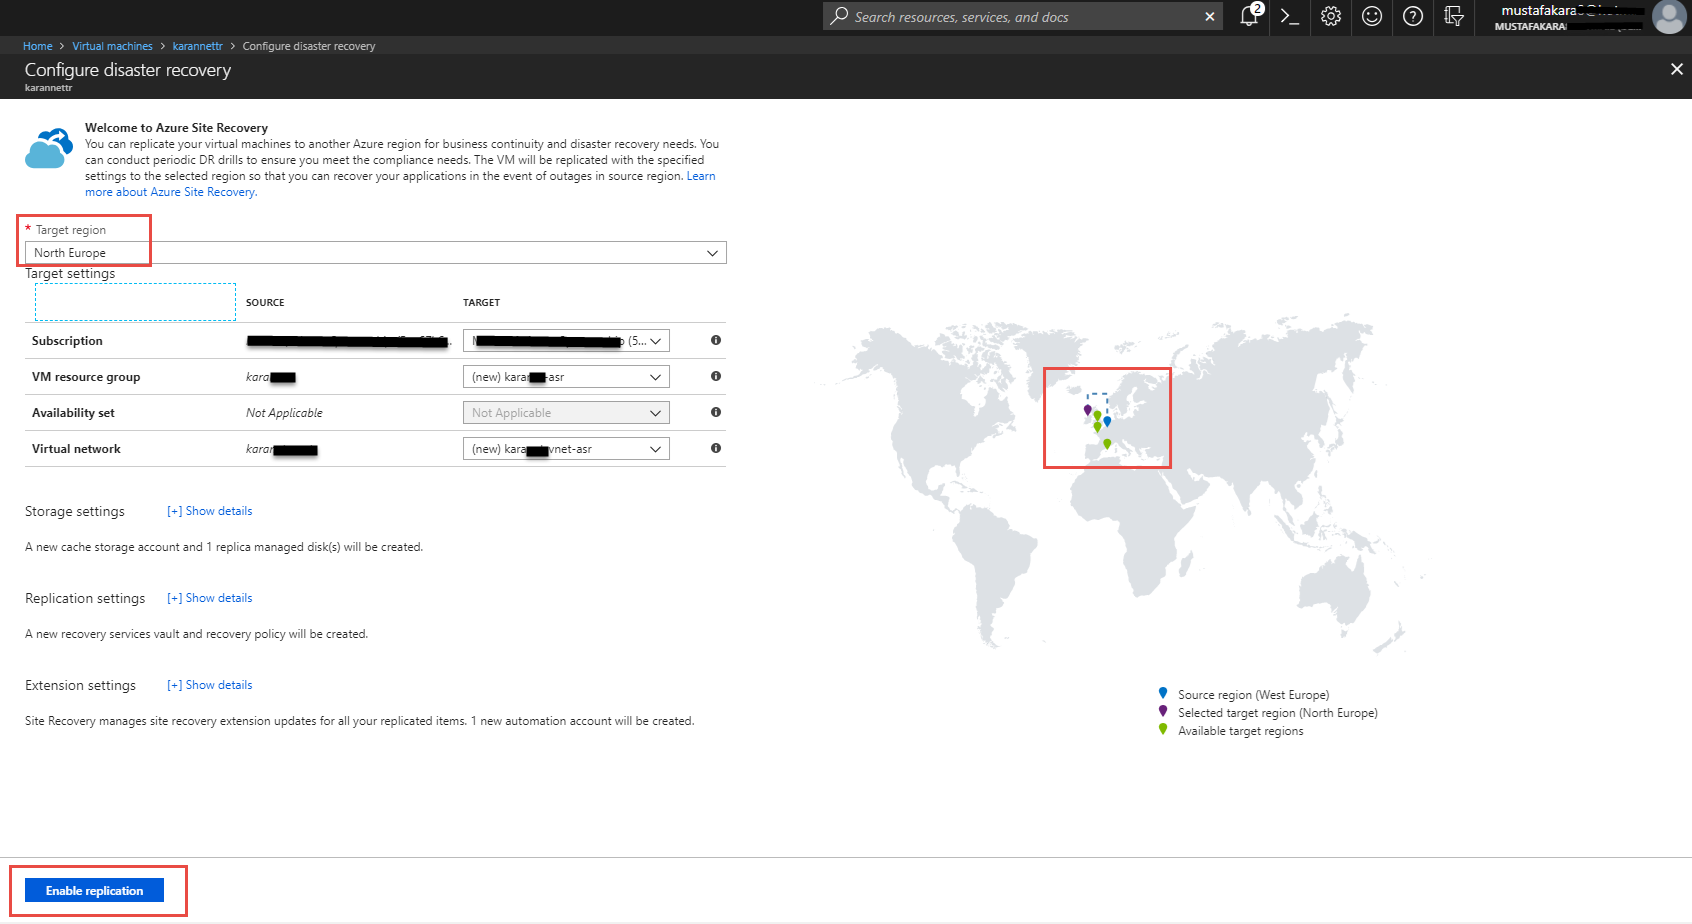Open the target Subscription dropdown
The width and height of the screenshot is (1692, 924).
pyautogui.click(x=566, y=341)
